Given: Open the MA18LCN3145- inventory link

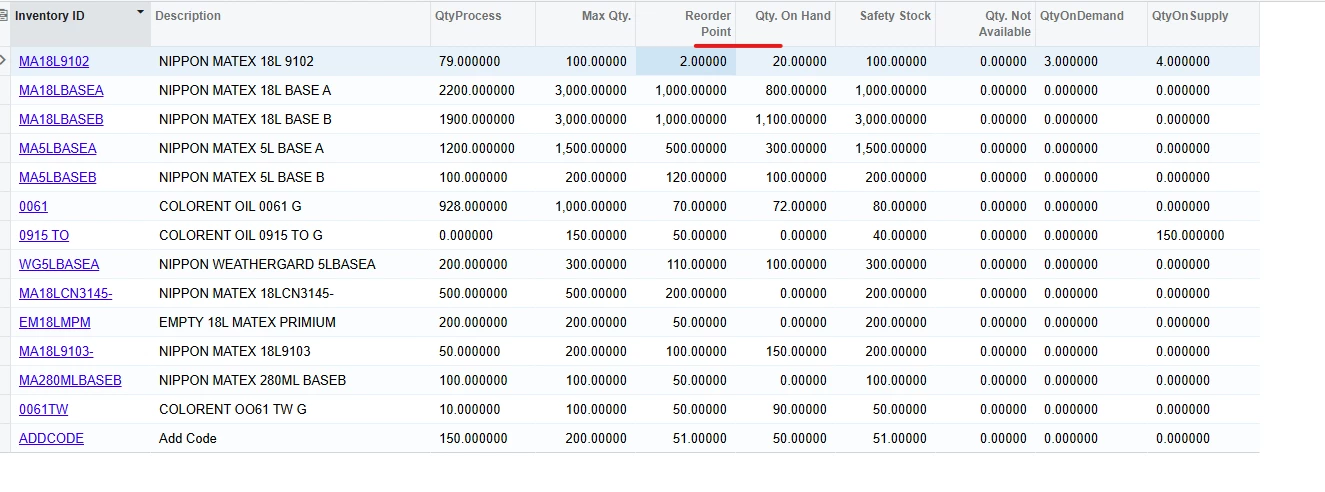Looking at the screenshot, I should click(66, 293).
